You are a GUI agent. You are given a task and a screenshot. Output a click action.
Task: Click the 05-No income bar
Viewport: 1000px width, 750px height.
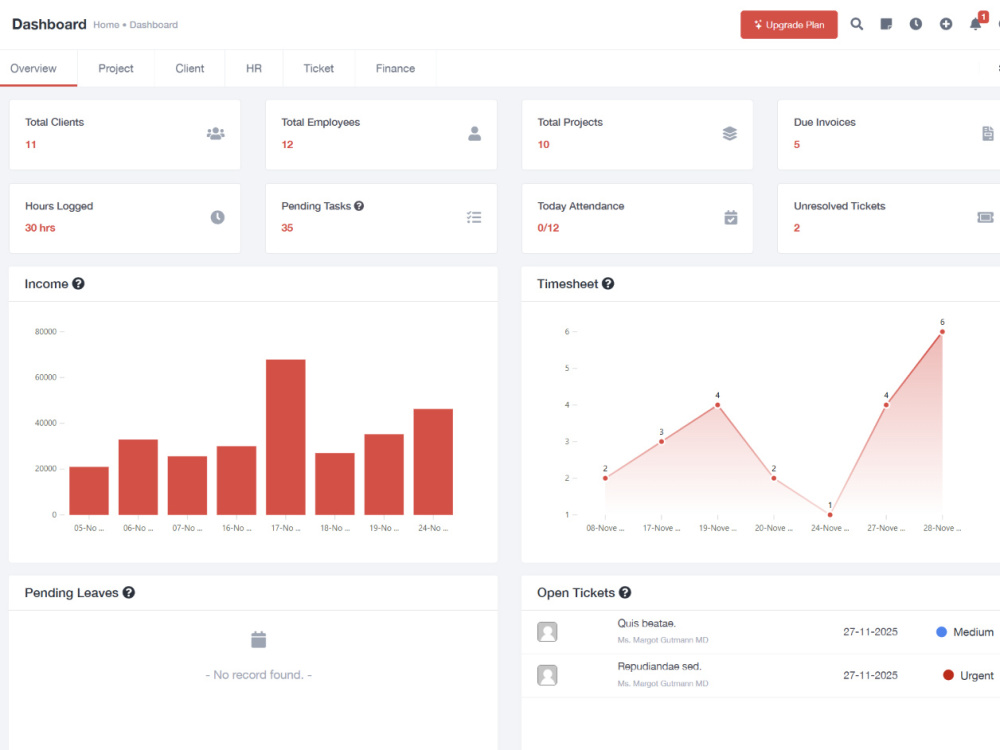coord(89,490)
